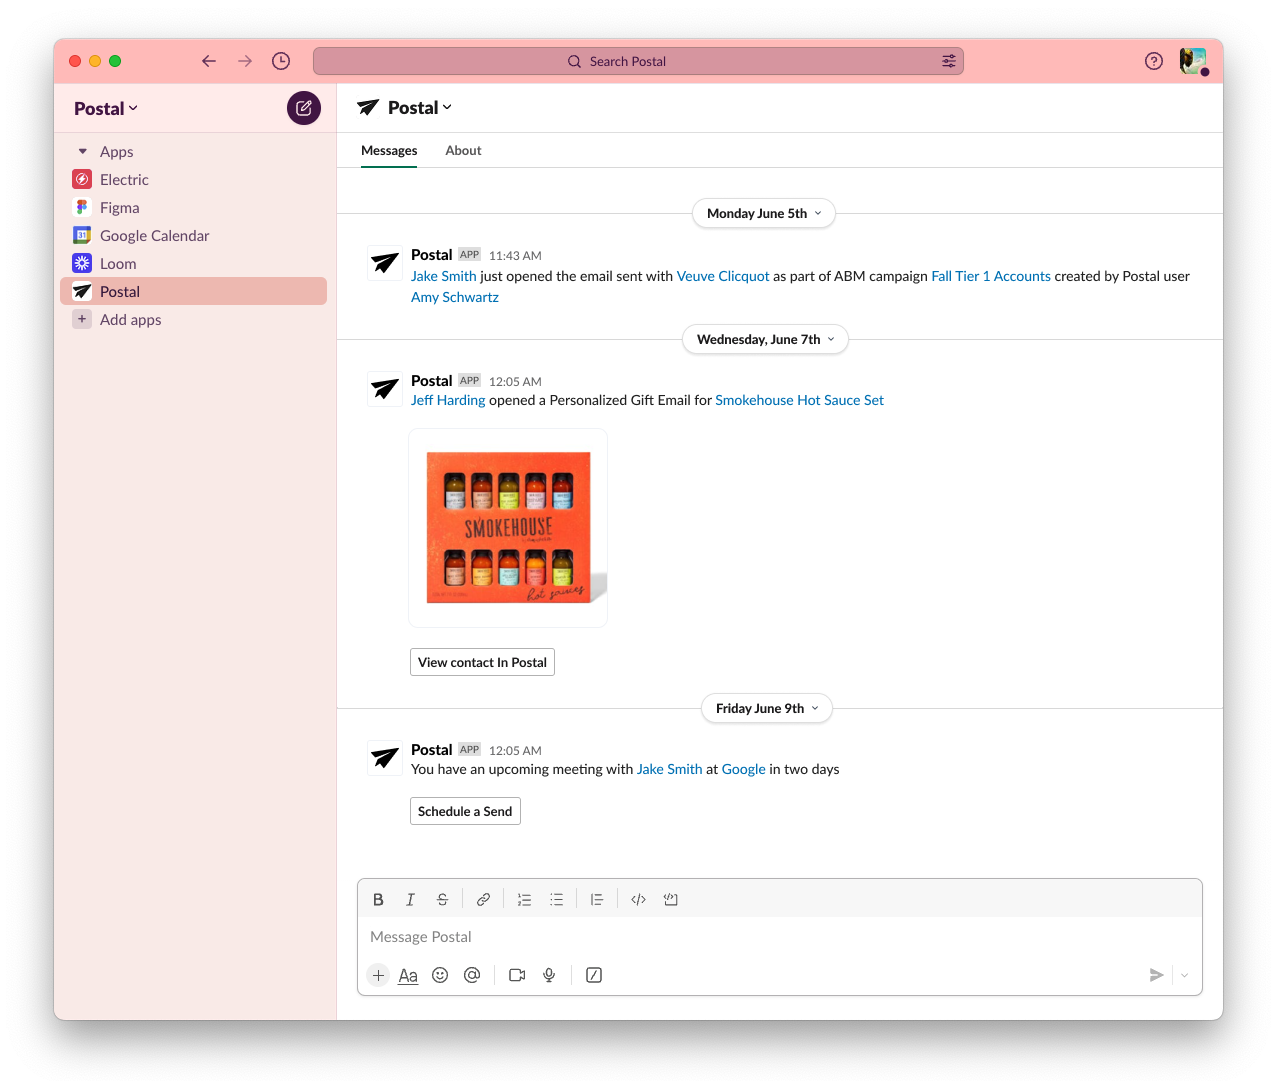
Task: Toggle italic text formatting
Action: [x=410, y=900]
